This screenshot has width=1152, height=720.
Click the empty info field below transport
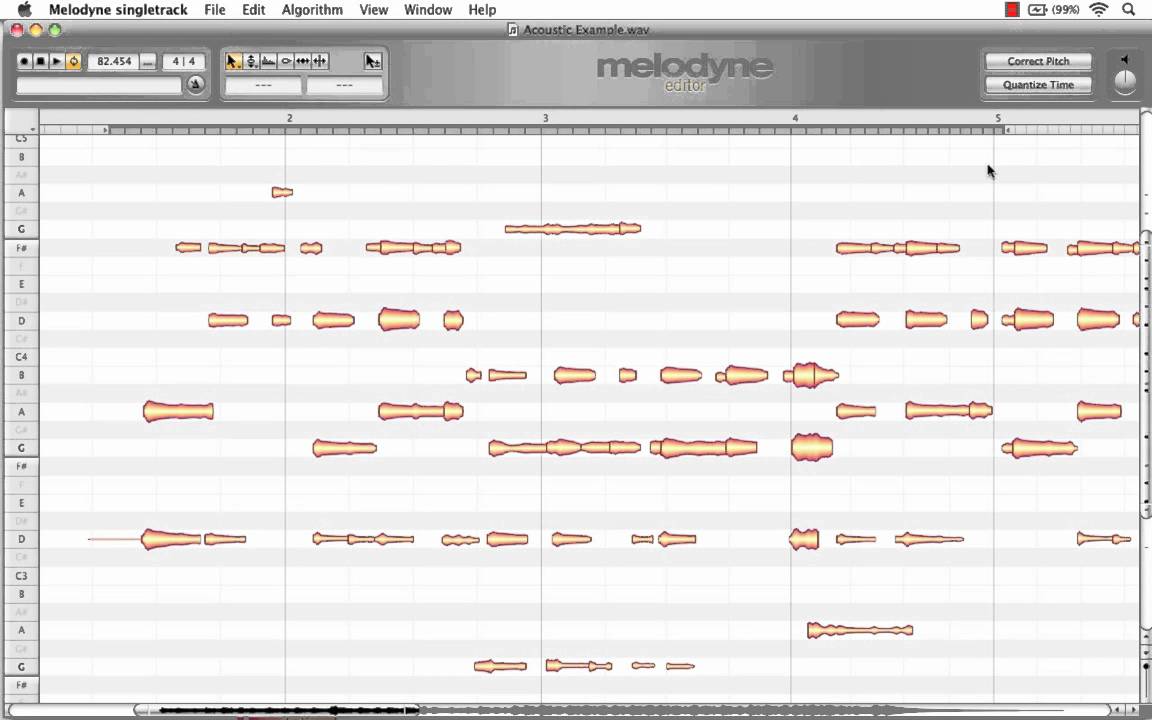point(99,85)
